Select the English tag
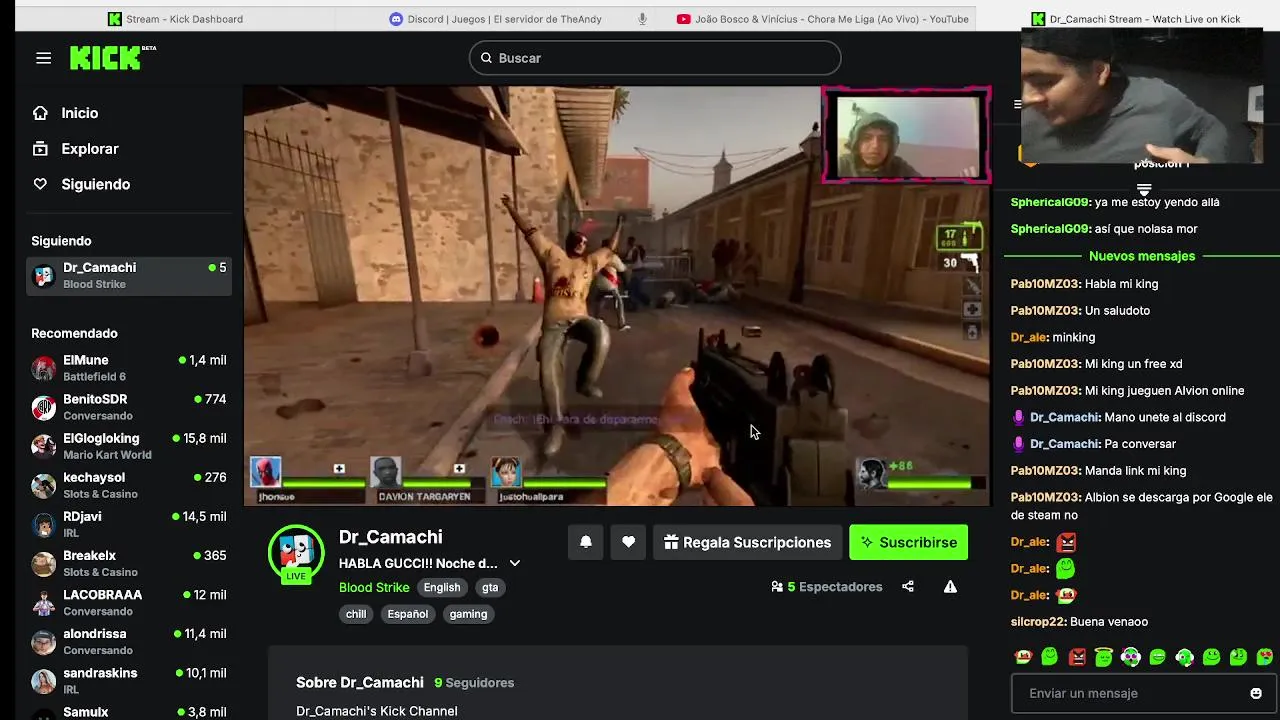Viewport: 1280px width, 720px height. pos(441,588)
